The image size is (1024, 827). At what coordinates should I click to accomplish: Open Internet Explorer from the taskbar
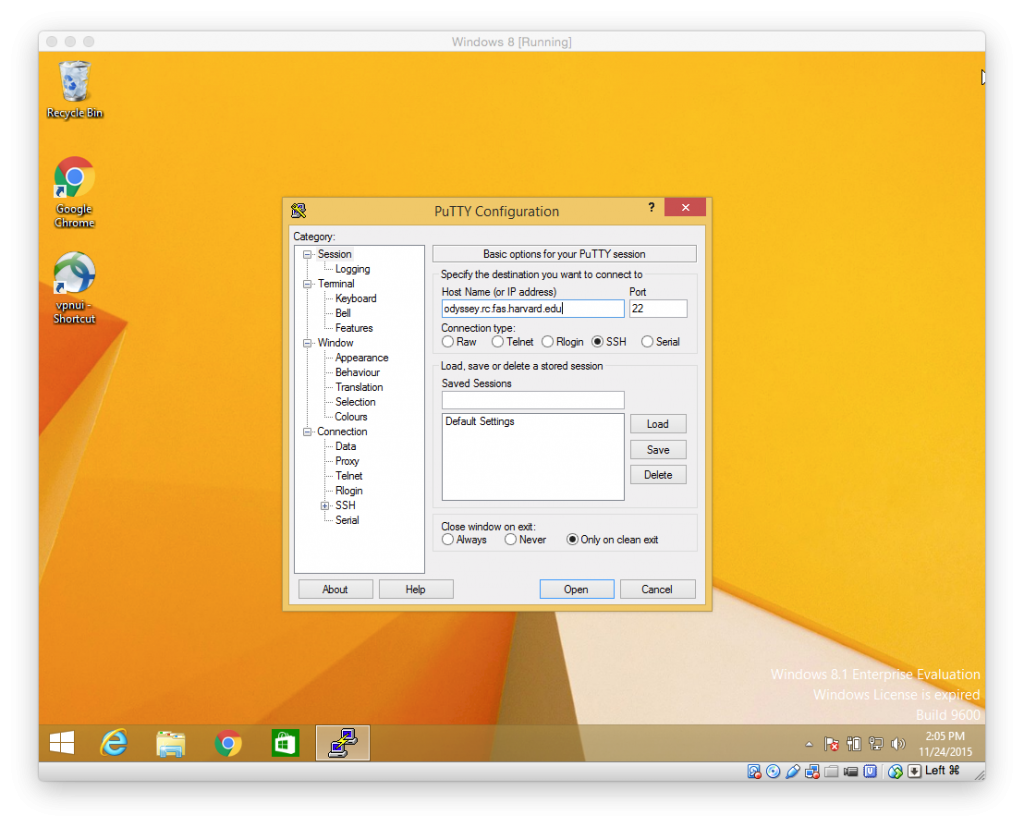coord(114,743)
